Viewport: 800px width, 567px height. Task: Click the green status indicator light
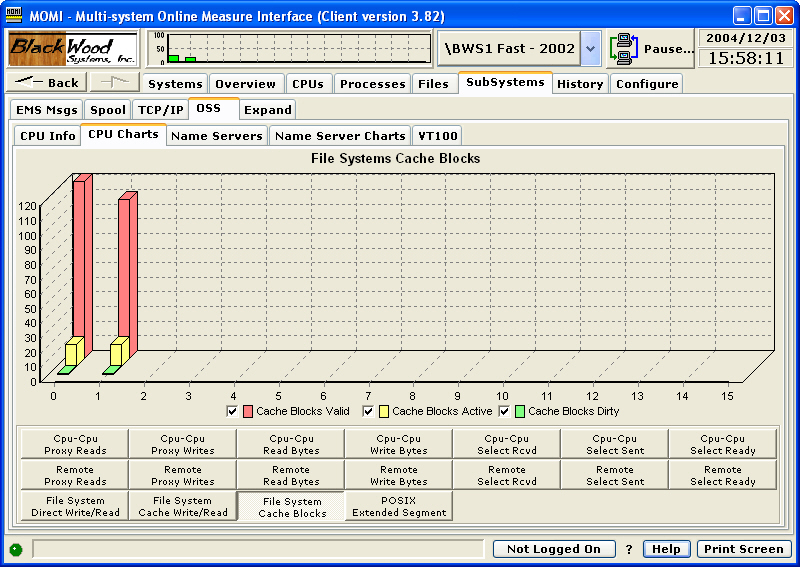point(15,549)
